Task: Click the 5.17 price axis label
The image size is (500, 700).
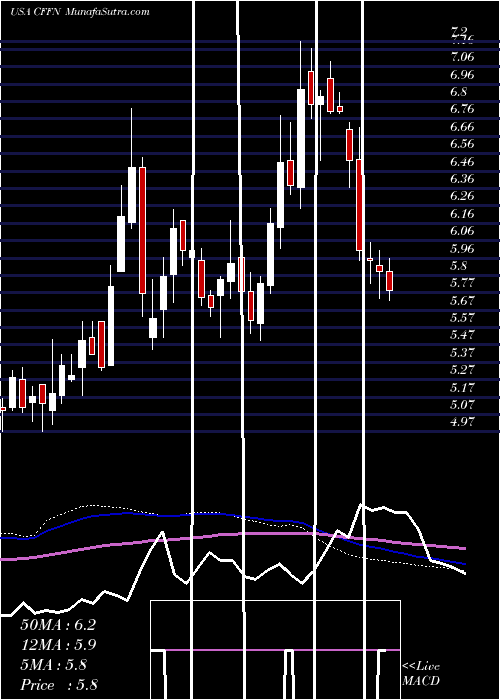Action: pyautogui.click(x=462, y=388)
